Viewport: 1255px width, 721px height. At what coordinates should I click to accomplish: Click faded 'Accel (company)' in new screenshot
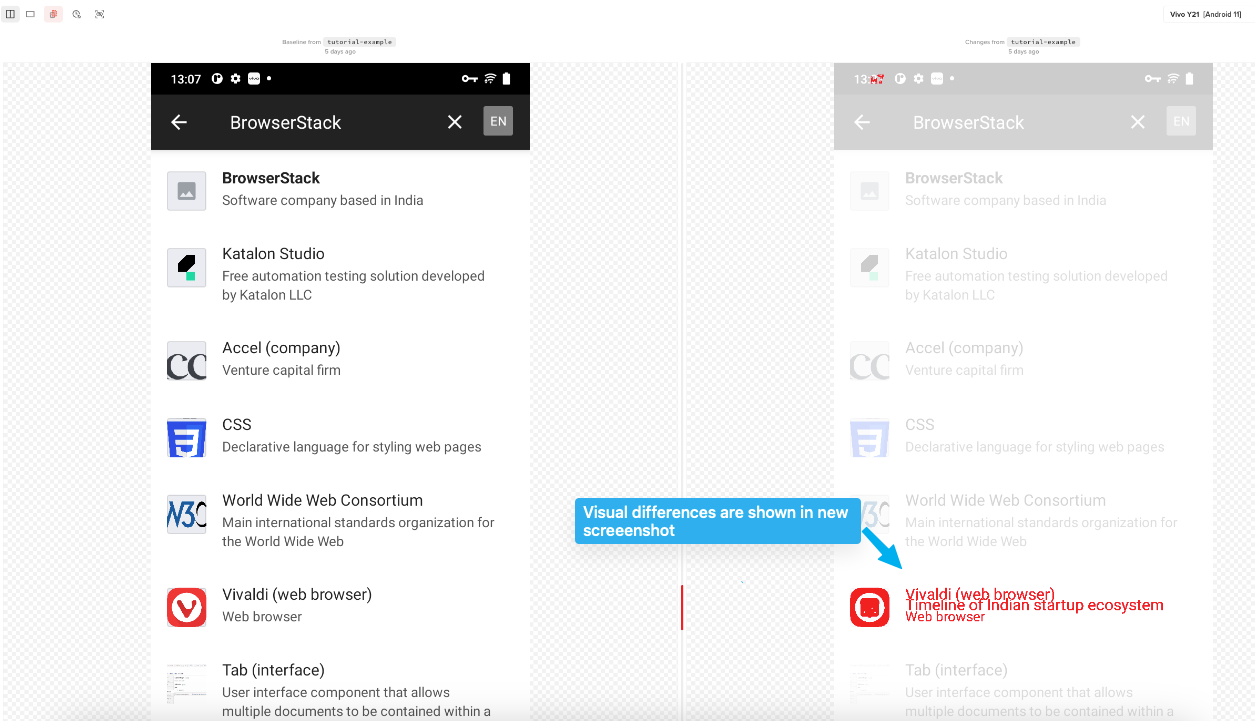(x=964, y=348)
